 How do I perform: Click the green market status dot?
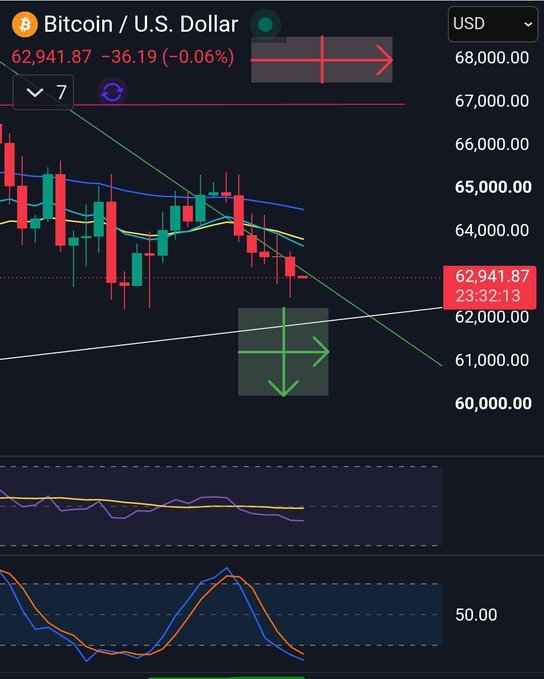point(266,25)
